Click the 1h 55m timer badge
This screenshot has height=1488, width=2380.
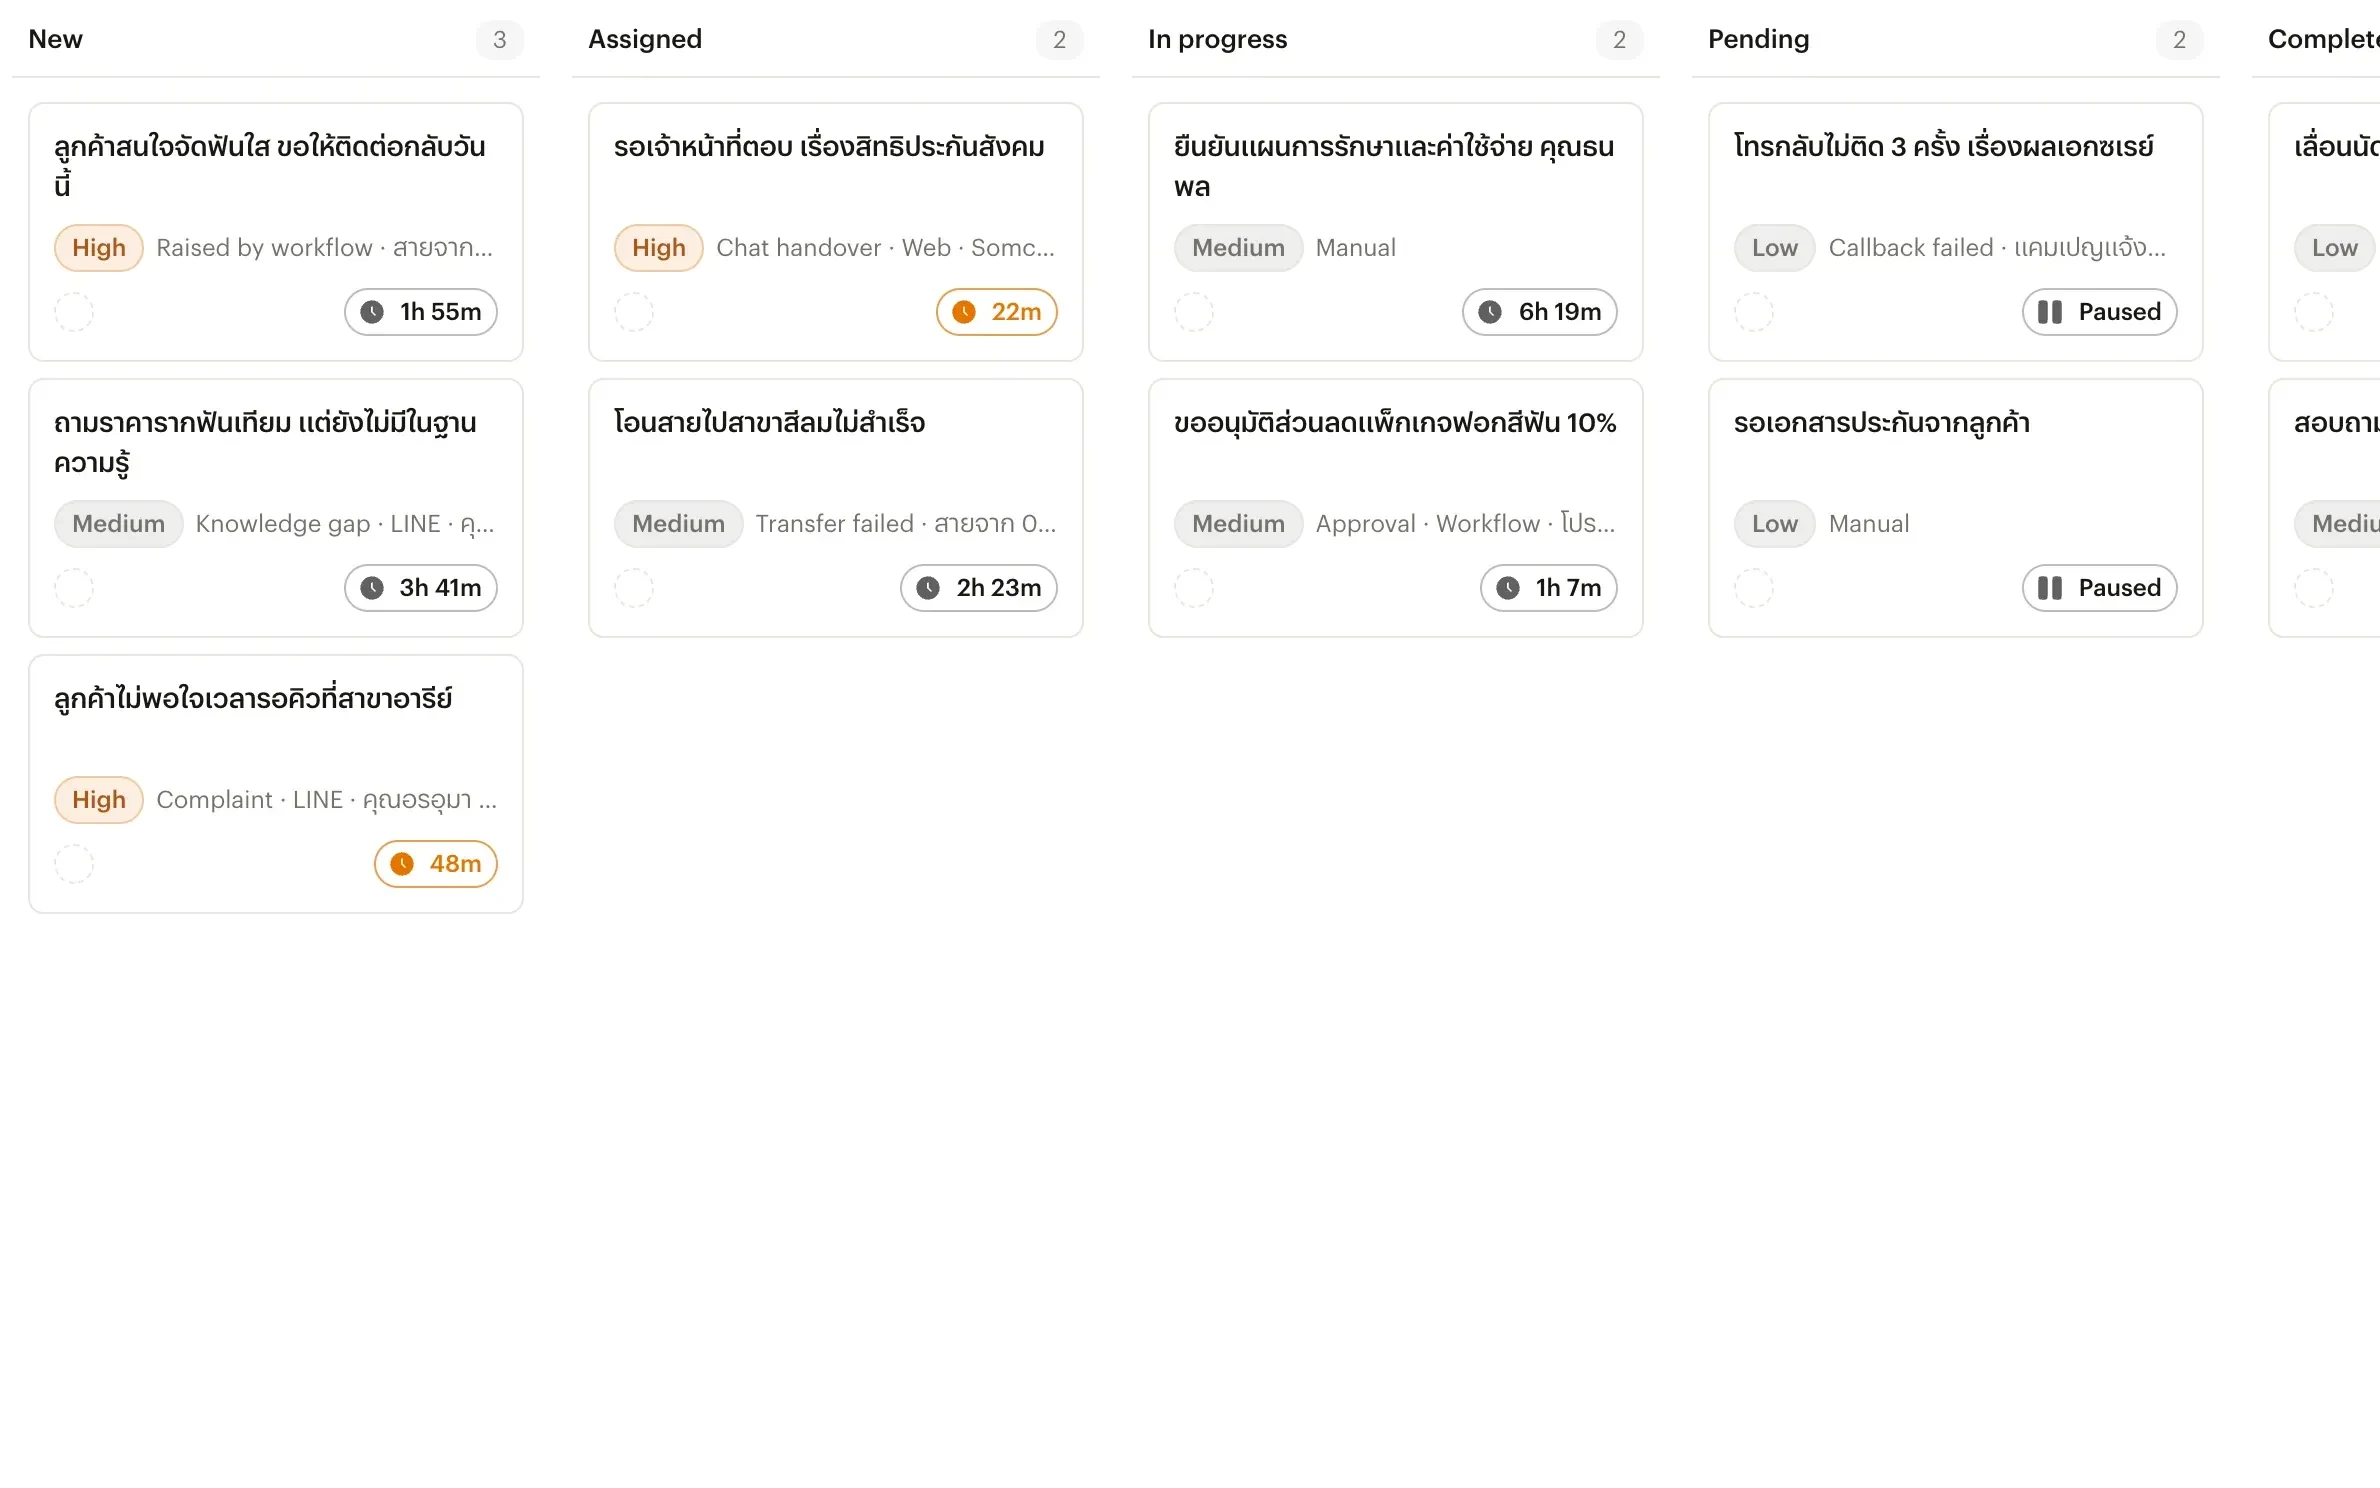(x=421, y=312)
